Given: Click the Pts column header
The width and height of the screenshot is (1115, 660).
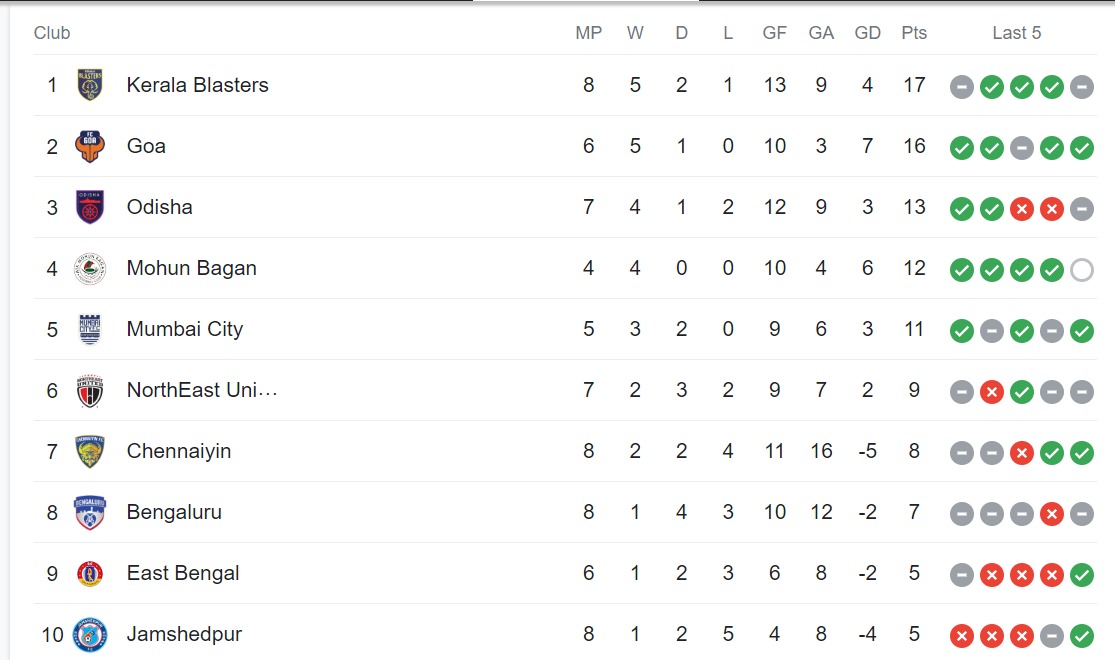Looking at the screenshot, I should 914,33.
